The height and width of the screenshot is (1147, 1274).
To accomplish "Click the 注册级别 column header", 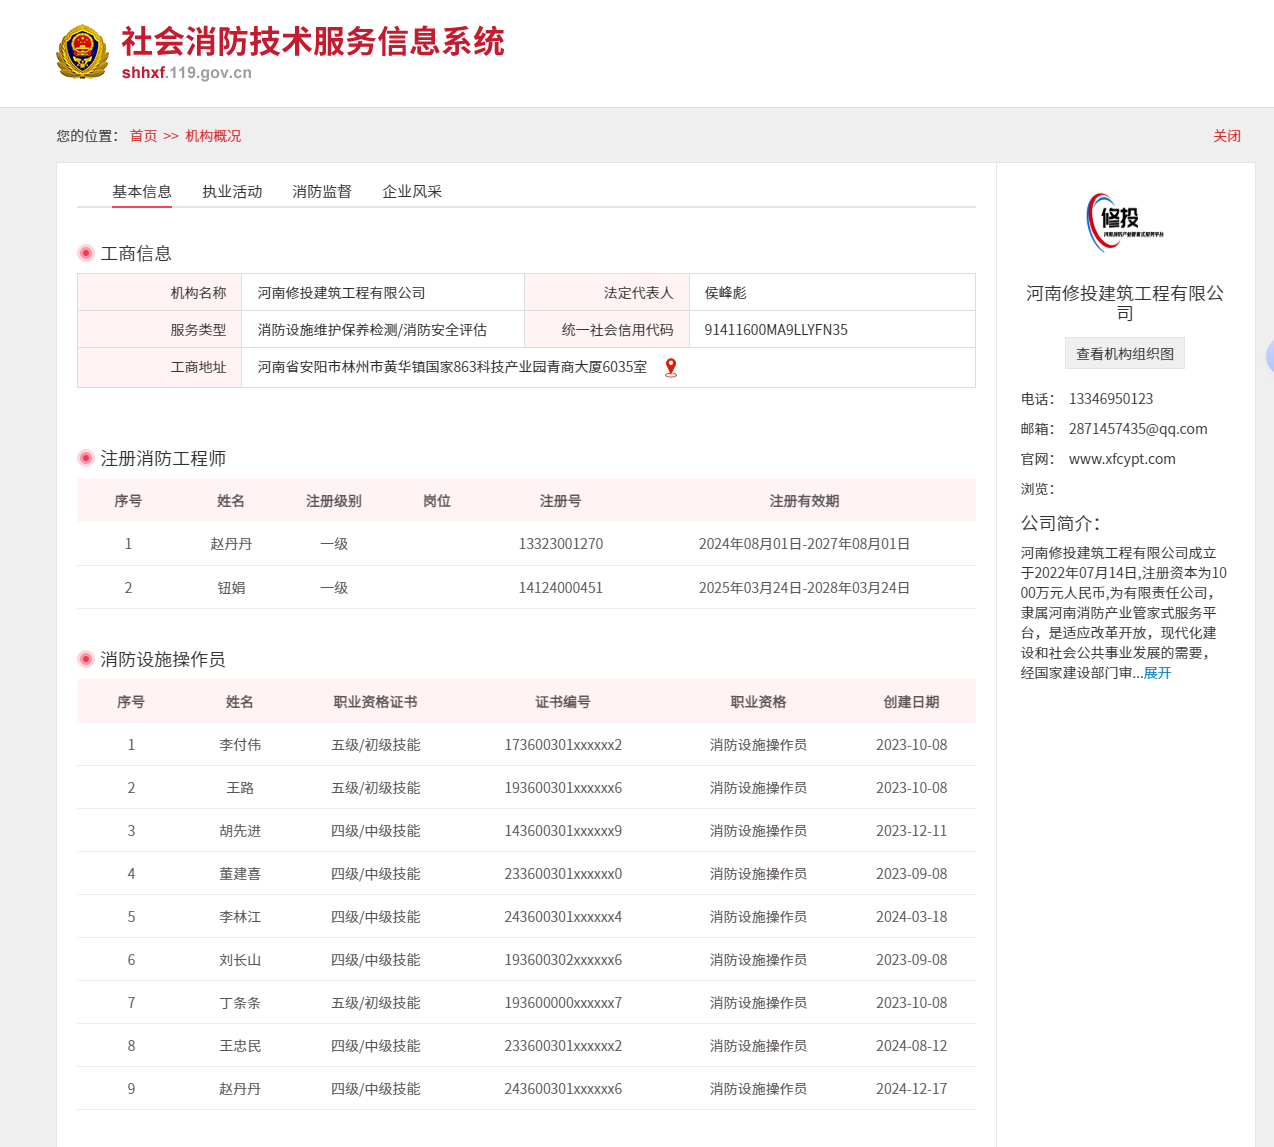I will pos(334,501).
